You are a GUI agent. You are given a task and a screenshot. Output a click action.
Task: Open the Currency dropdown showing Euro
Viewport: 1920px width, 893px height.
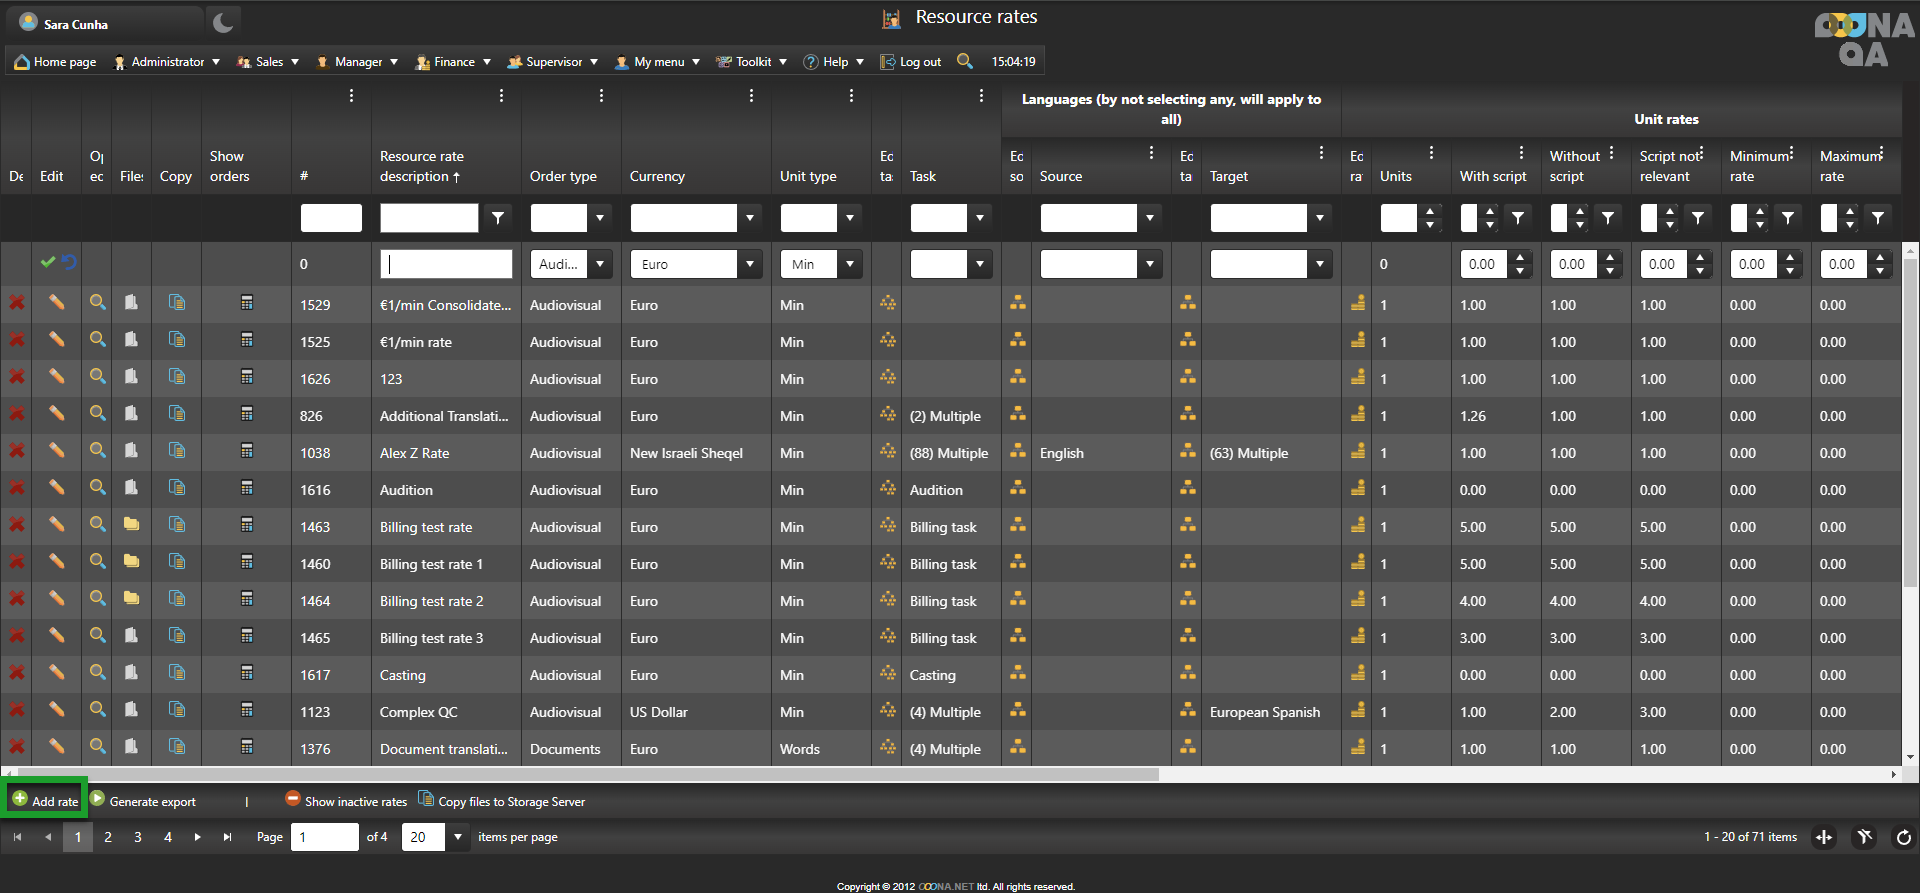point(749,264)
